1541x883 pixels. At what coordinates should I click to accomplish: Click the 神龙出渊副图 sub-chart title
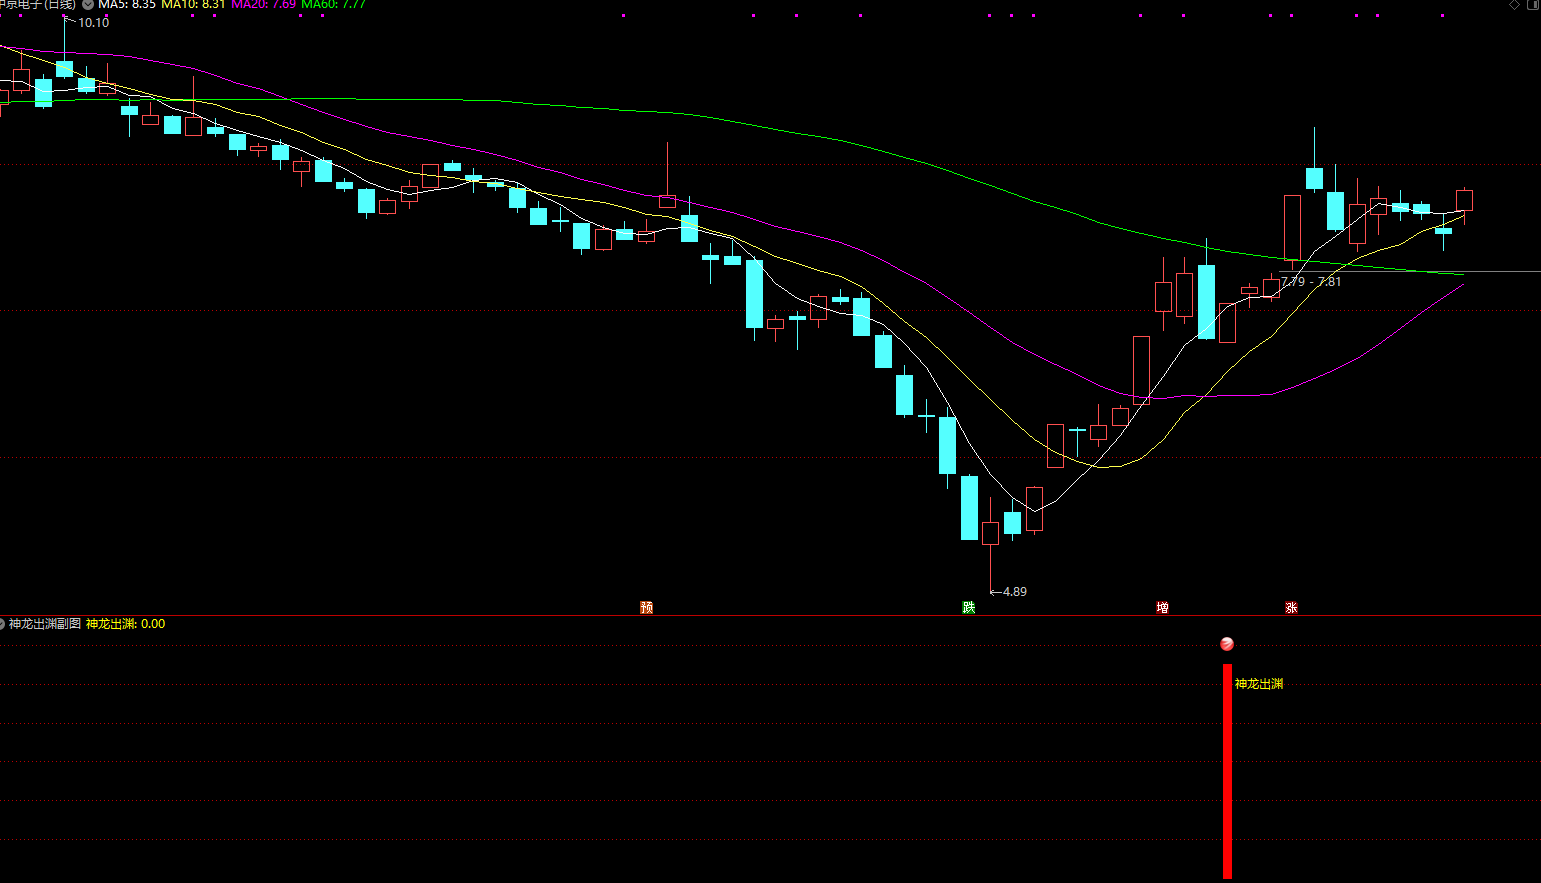click(45, 624)
